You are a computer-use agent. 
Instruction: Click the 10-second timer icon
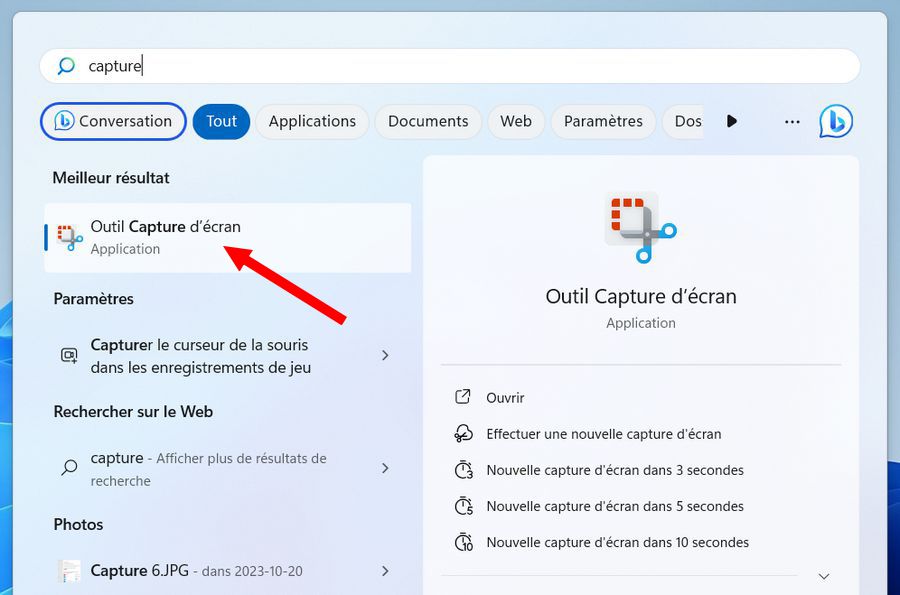pyautogui.click(x=464, y=542)
